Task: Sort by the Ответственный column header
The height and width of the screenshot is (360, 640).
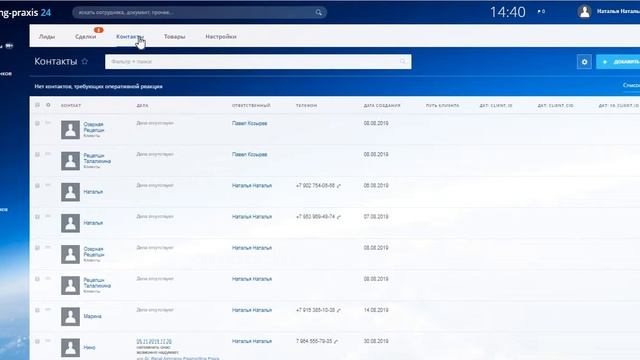Action: [x=251, y=105]
